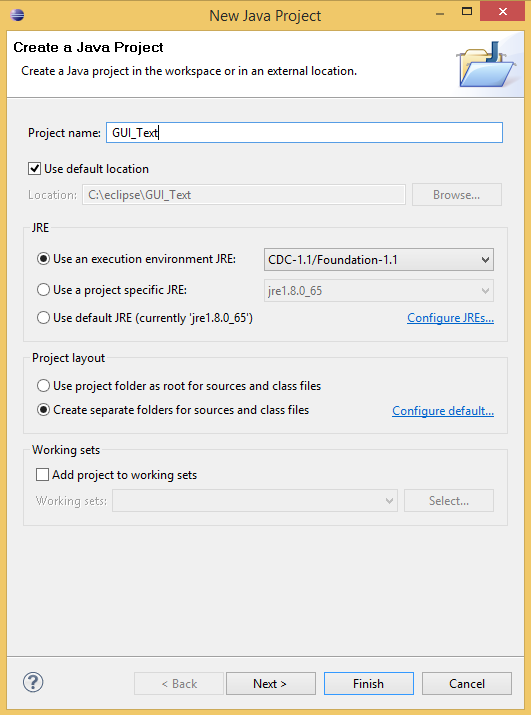Screen dimensions: 531x715
Task: Click the Java project folder wizard image
Action: [486, 64]
